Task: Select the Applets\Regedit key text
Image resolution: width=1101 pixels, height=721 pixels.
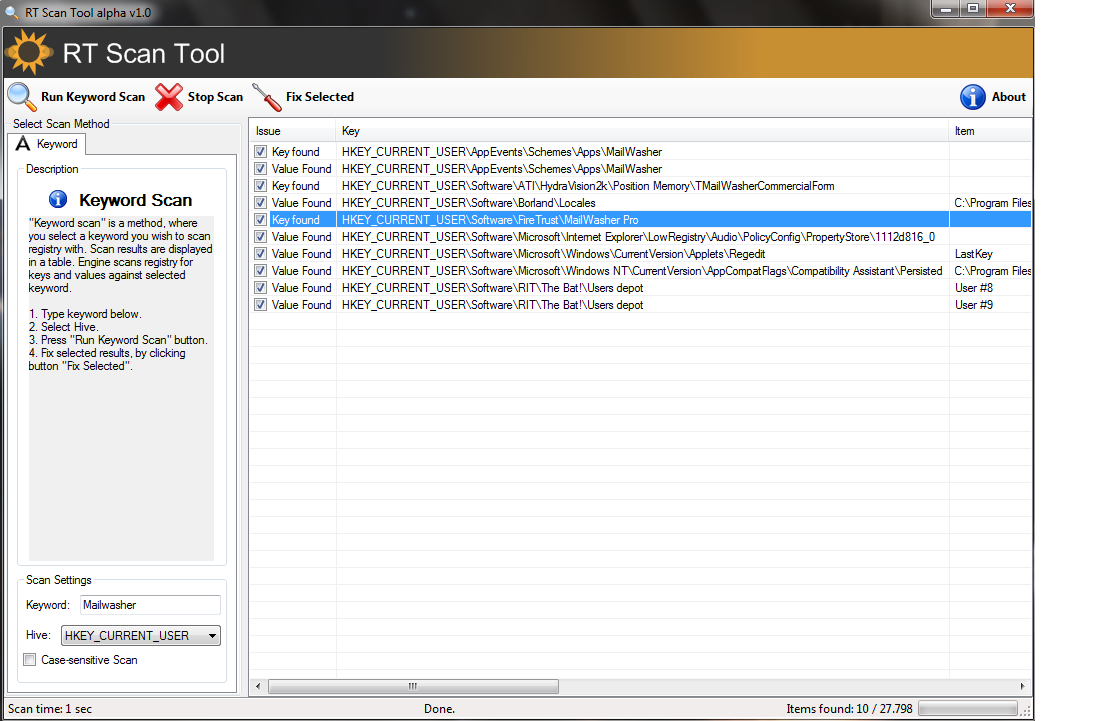Action: (553, 253)
